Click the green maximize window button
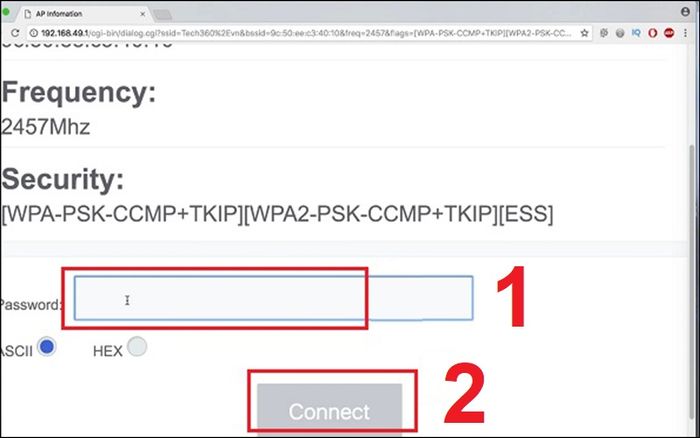The width and height of the screenshot is (700, 438). 5,12
